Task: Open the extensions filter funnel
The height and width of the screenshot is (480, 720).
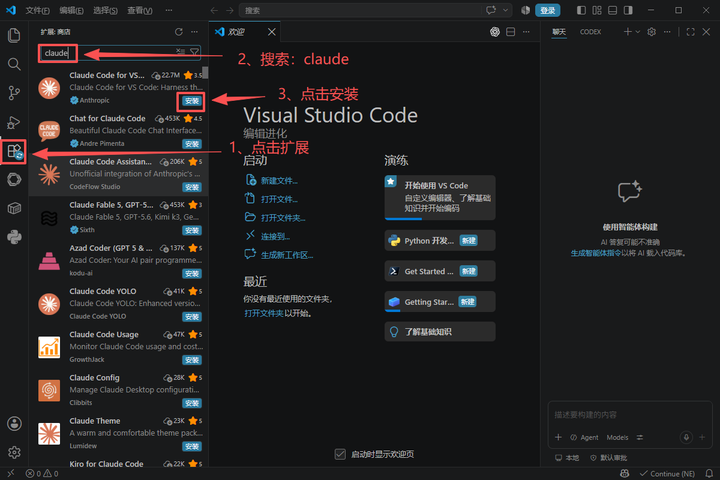Action: (195, 51)
